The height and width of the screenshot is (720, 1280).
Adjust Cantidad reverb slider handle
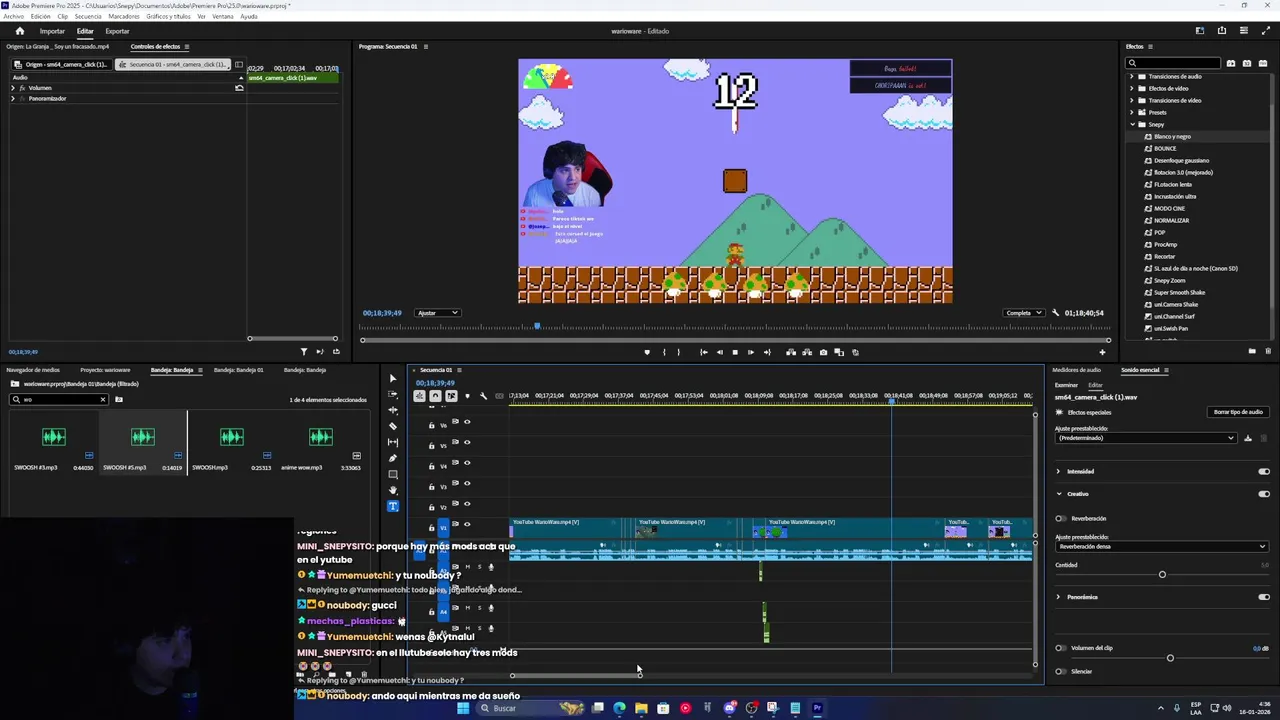coord(1162,574)
